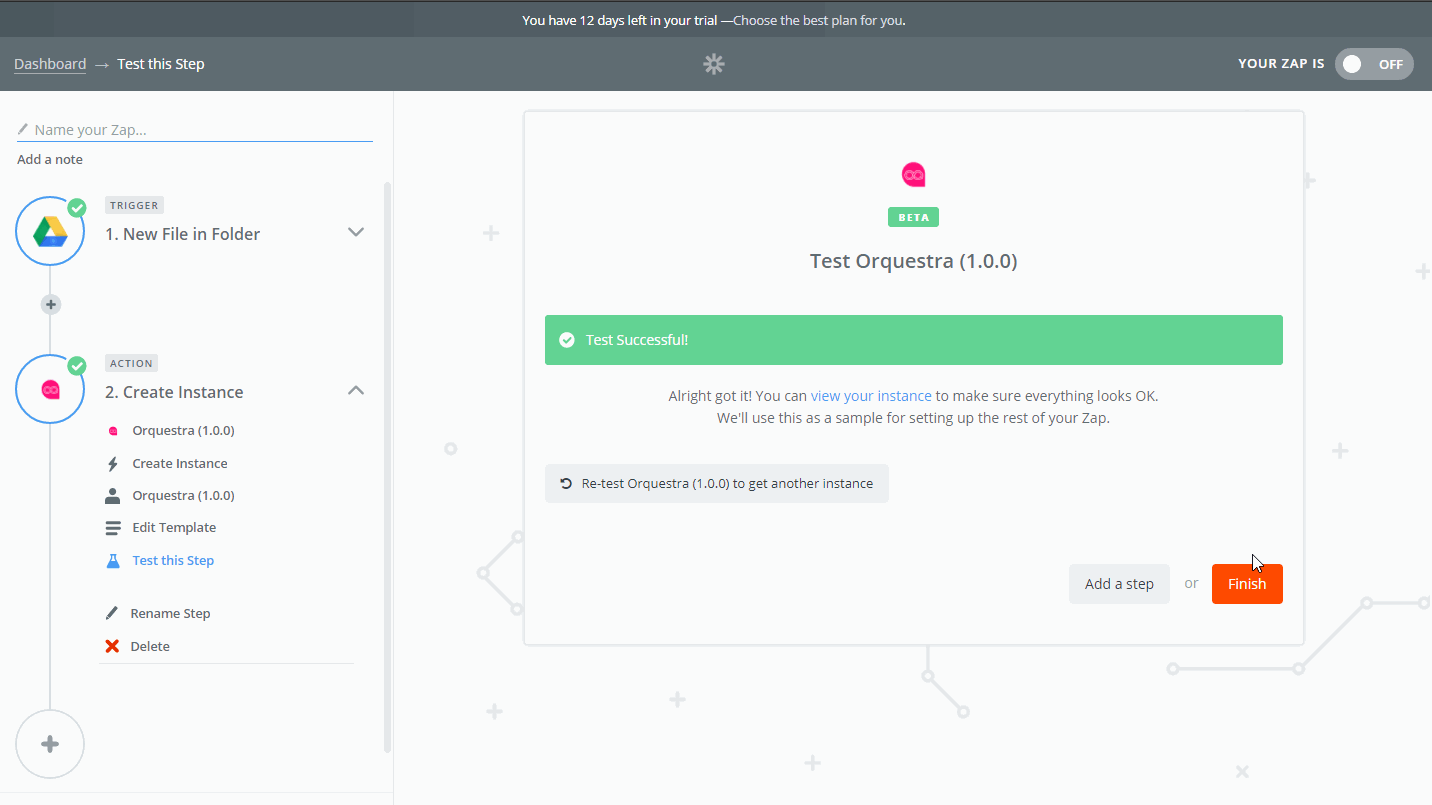Image resolution: width=1432 pixels, height=805 pixels.
Task: Click the 2. Create Instance title
Action: coord(174,392)
